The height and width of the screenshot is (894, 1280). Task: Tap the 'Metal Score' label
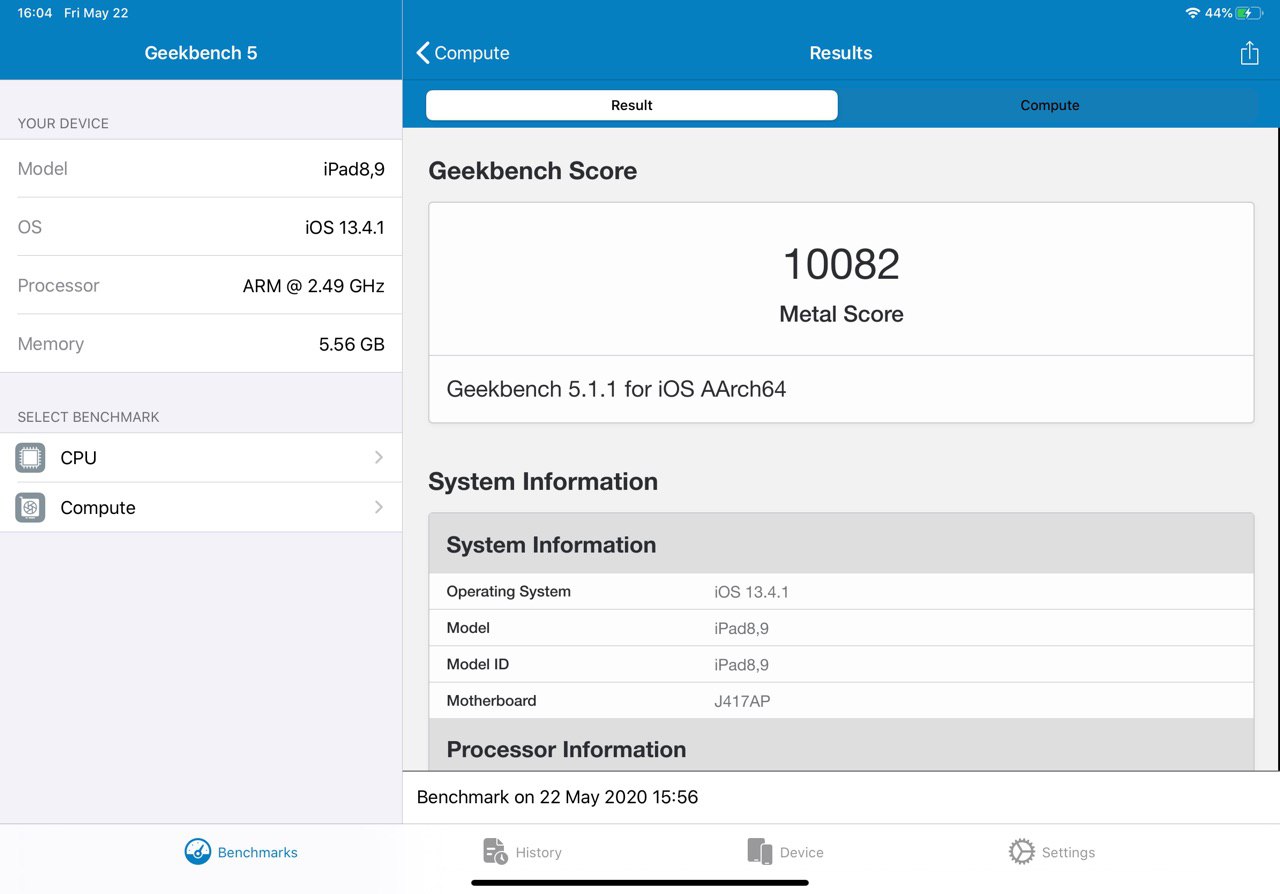[841, 314]
